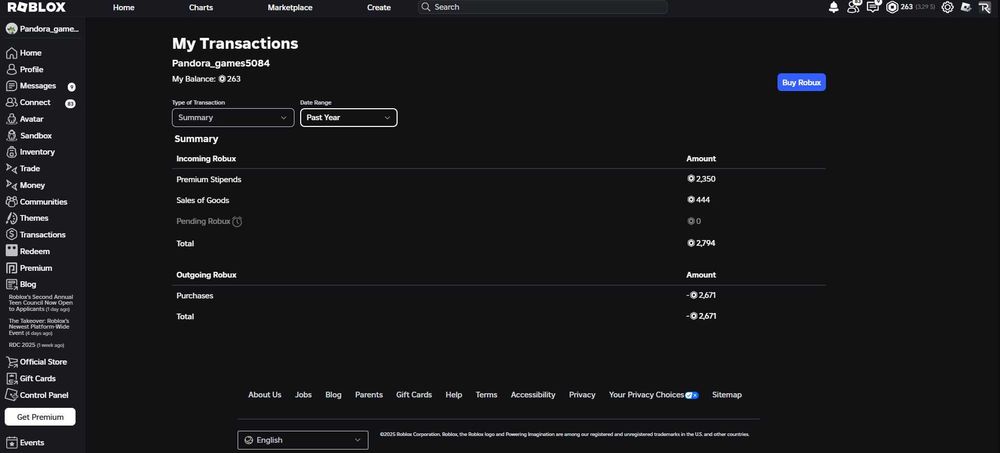Click the Home icon in the sidebar
This screenshot has width=1000, height=453.
pyautogui.click(x=11, y=53)
